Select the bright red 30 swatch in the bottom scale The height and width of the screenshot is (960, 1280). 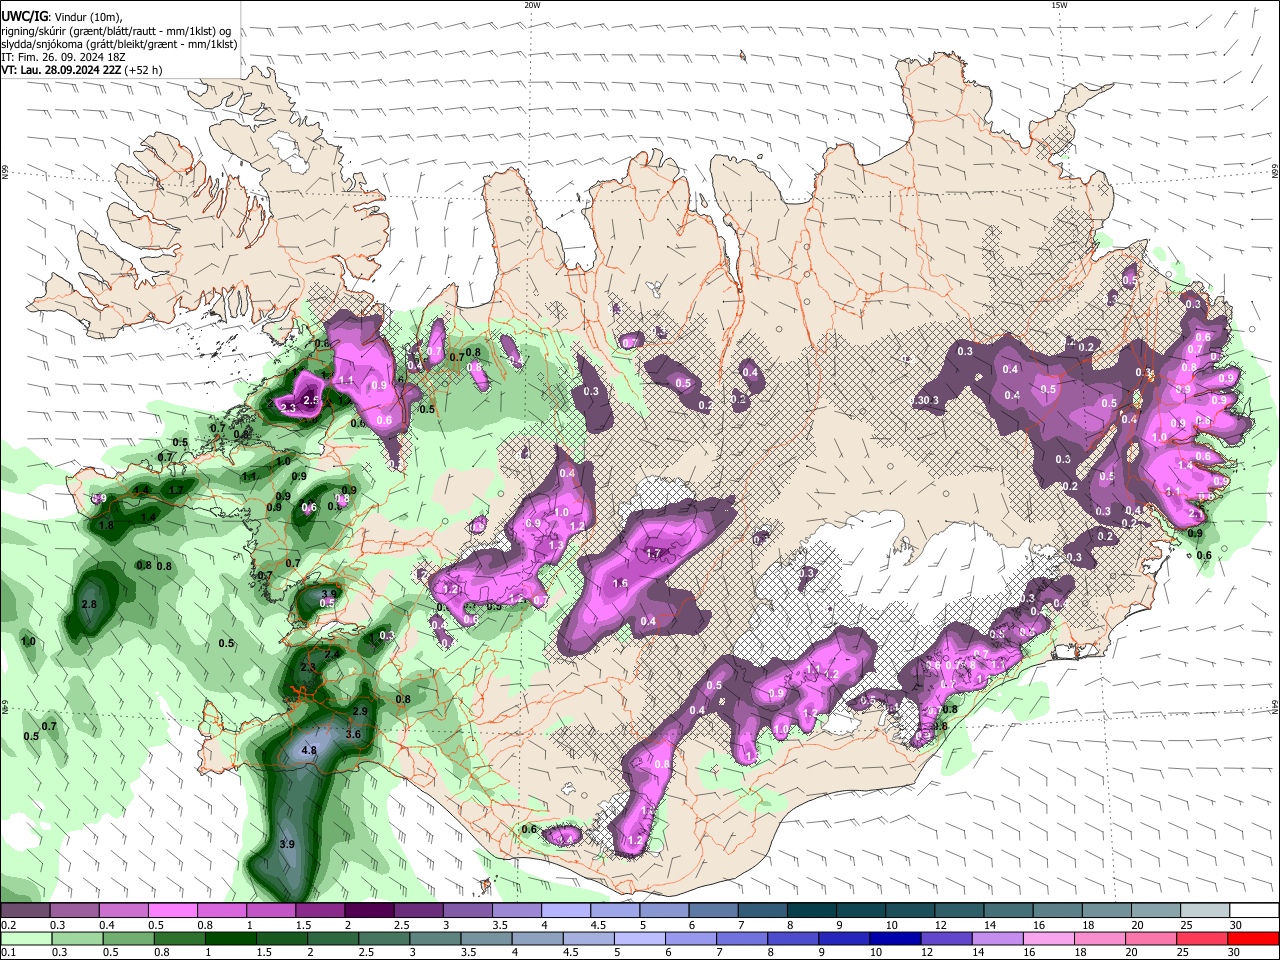(1253, 938)
